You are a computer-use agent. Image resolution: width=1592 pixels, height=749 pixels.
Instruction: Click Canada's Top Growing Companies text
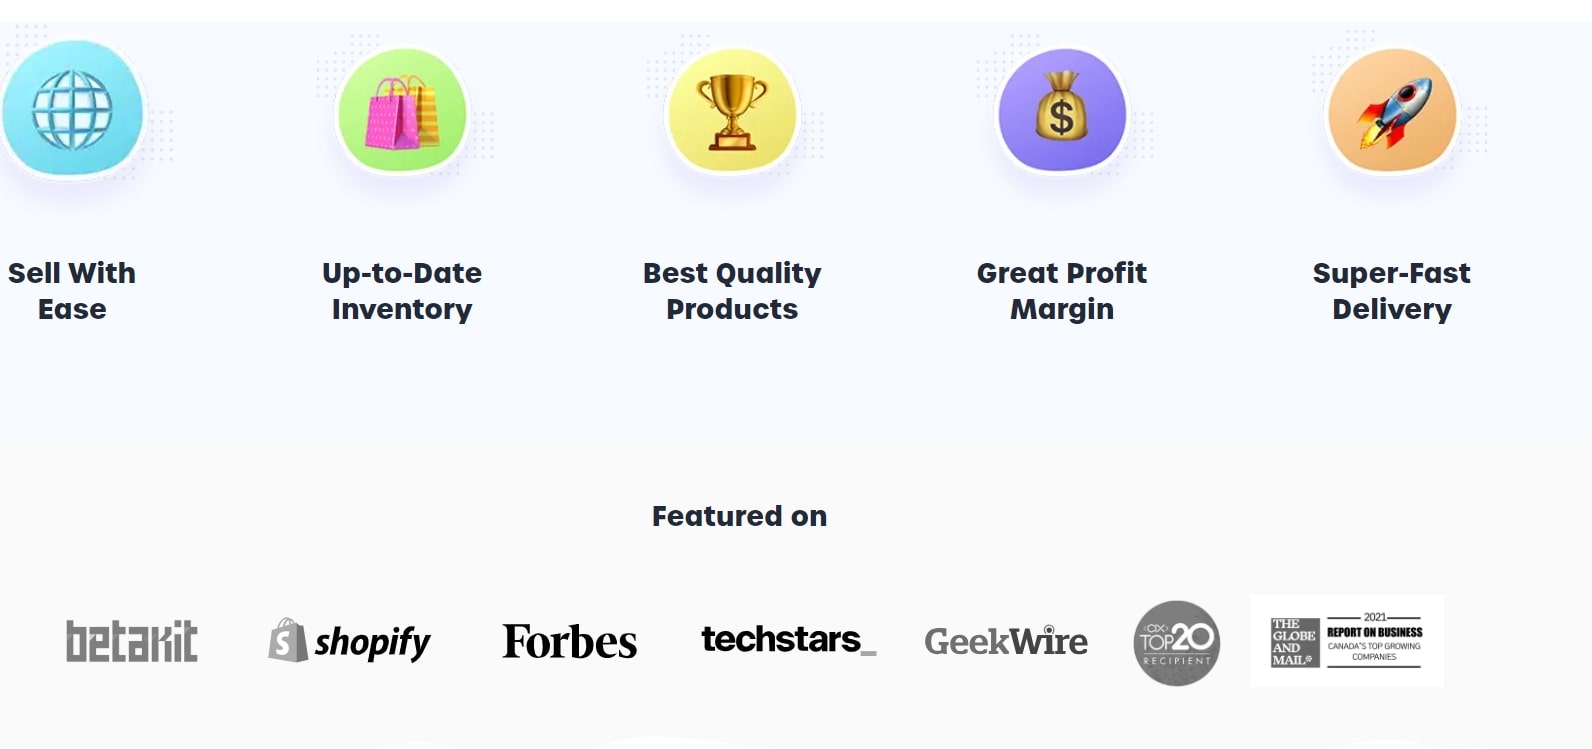click(1374, 651)
